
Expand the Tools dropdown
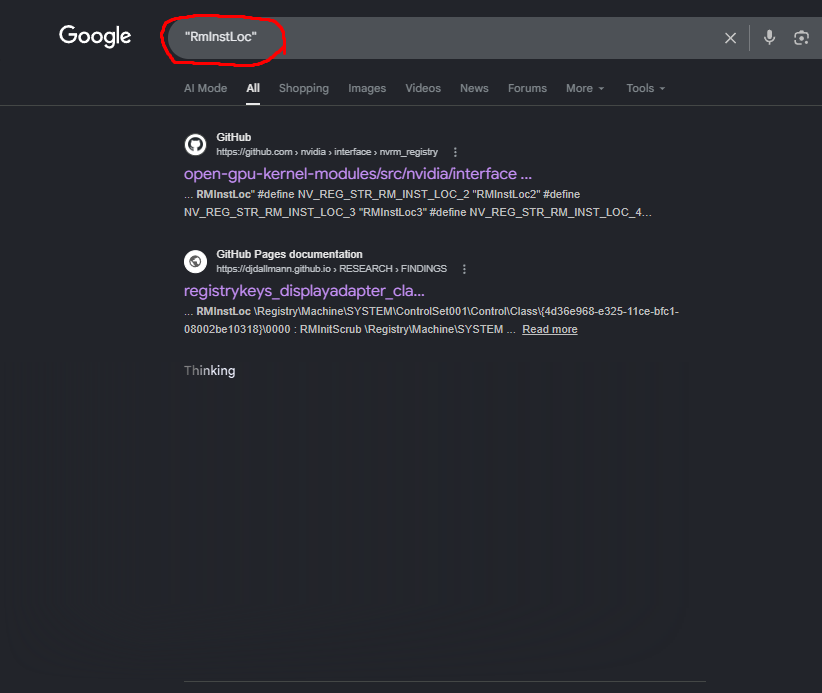pyautogui.click(x=645, y=88)
